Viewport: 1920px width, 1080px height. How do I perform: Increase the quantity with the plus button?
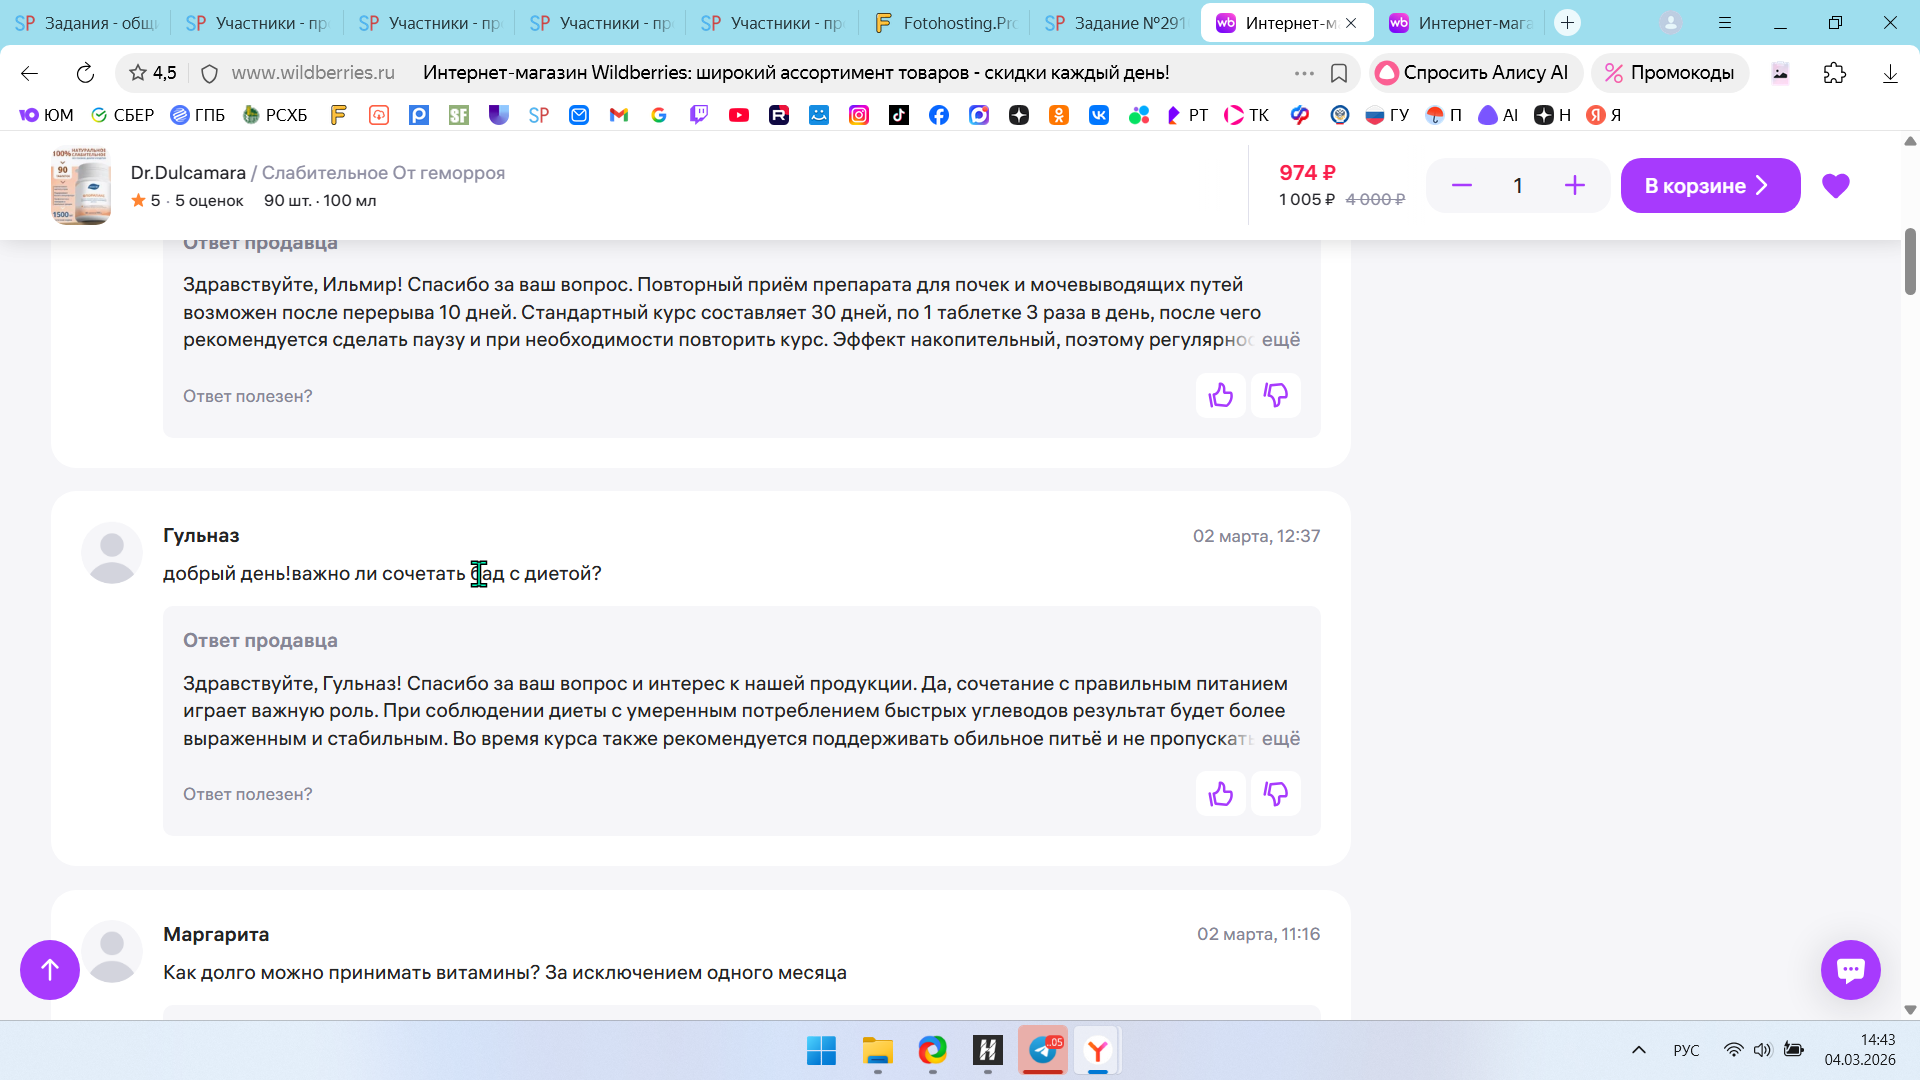tap(1574, 186)
